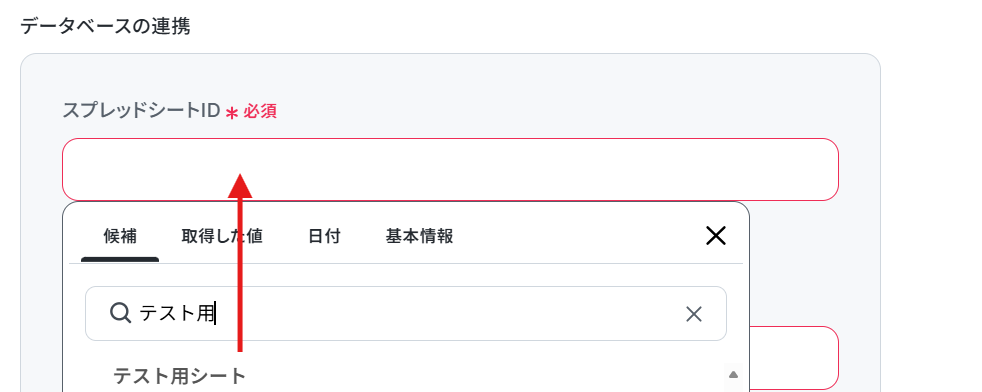The image size is (982, 392).
Task: Click the スプレッドシートID label text
Action: point(142,111)
